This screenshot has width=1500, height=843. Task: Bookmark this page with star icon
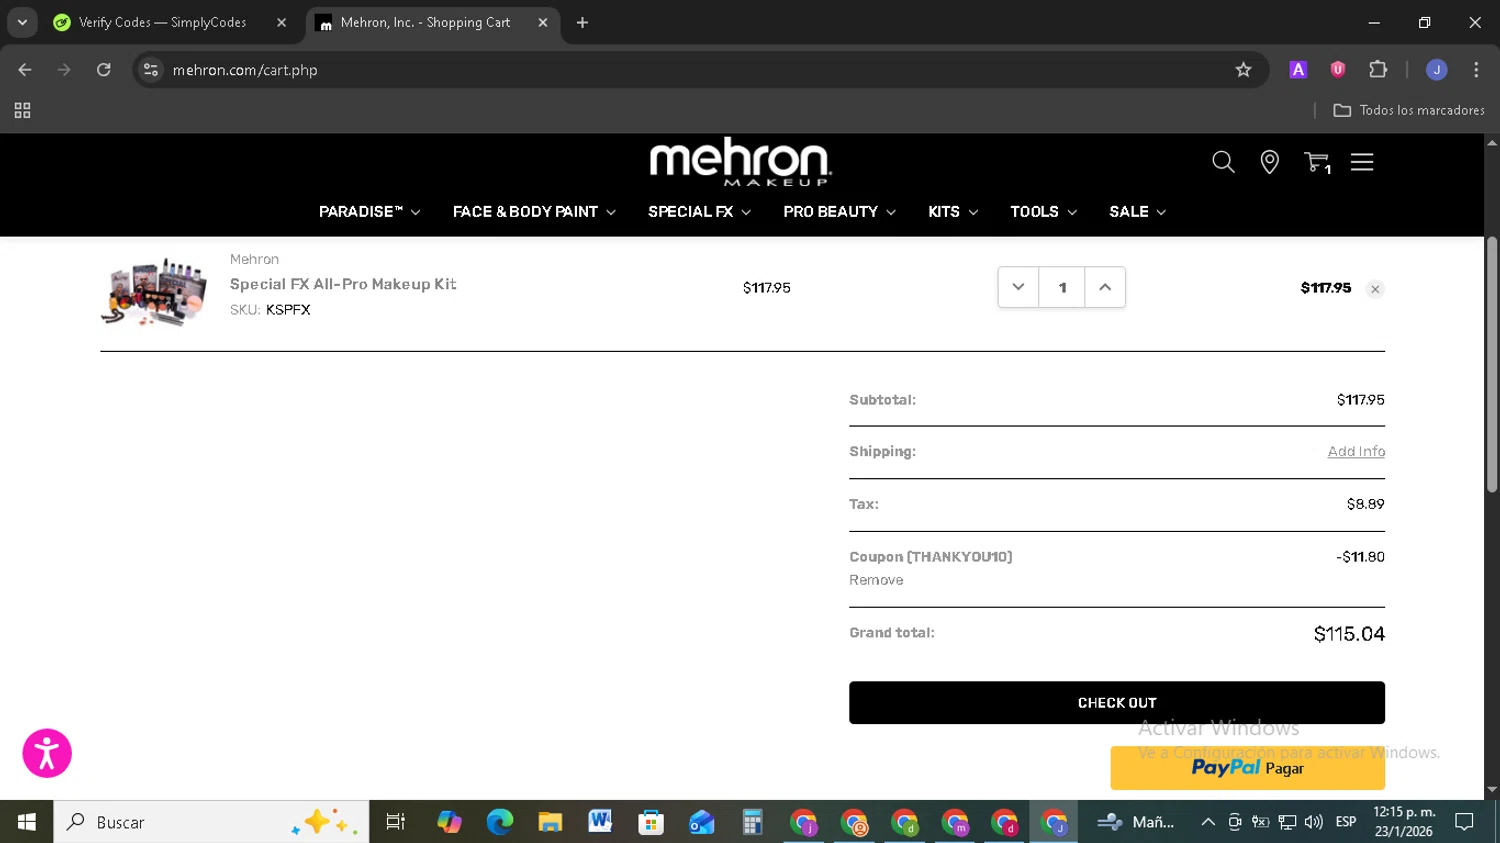1243,70
